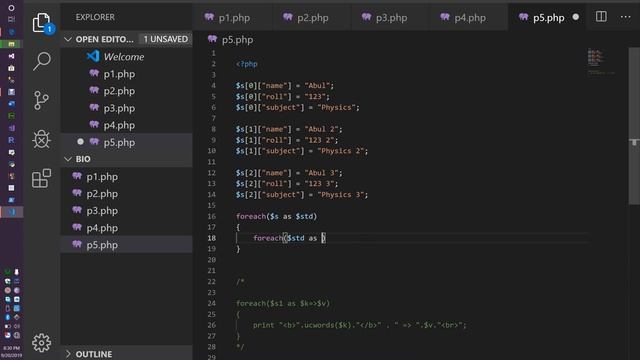This screenshot has width=640, height=360.
Task: Click the line number 18 in gutter
Action: click(x=211, y=238)
